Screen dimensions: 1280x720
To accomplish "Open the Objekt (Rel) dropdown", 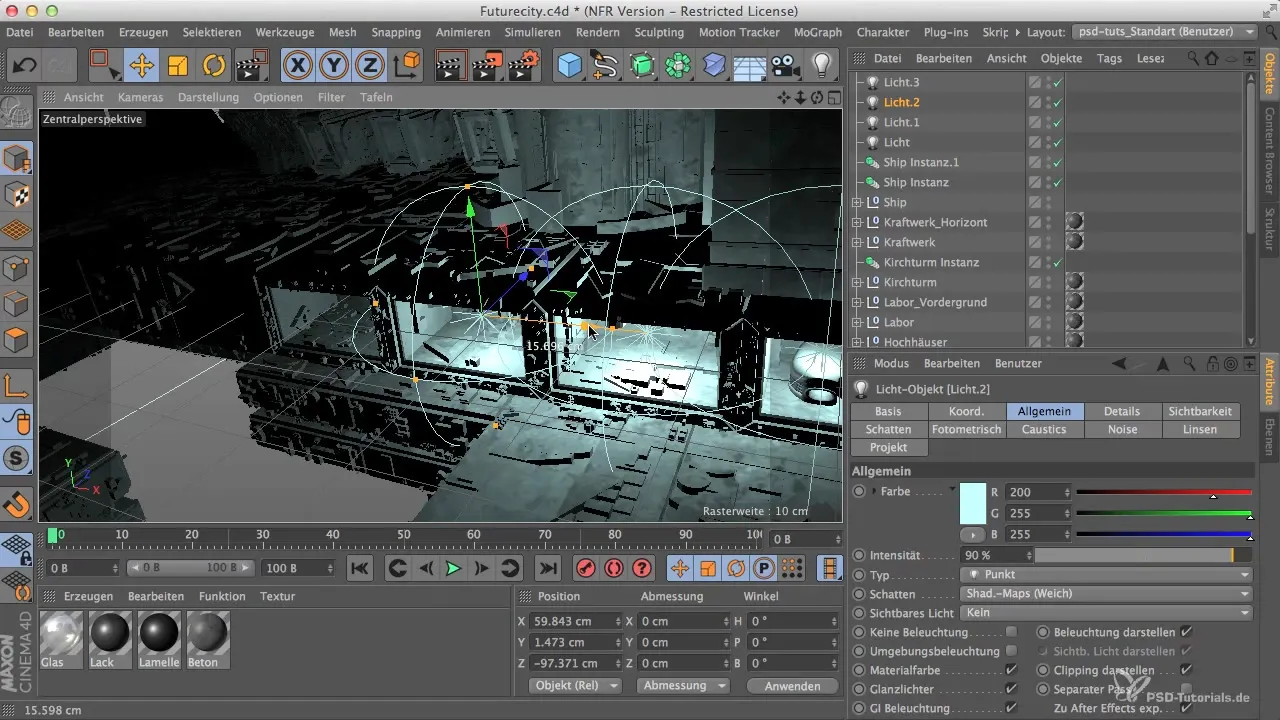I will (573, 686).
